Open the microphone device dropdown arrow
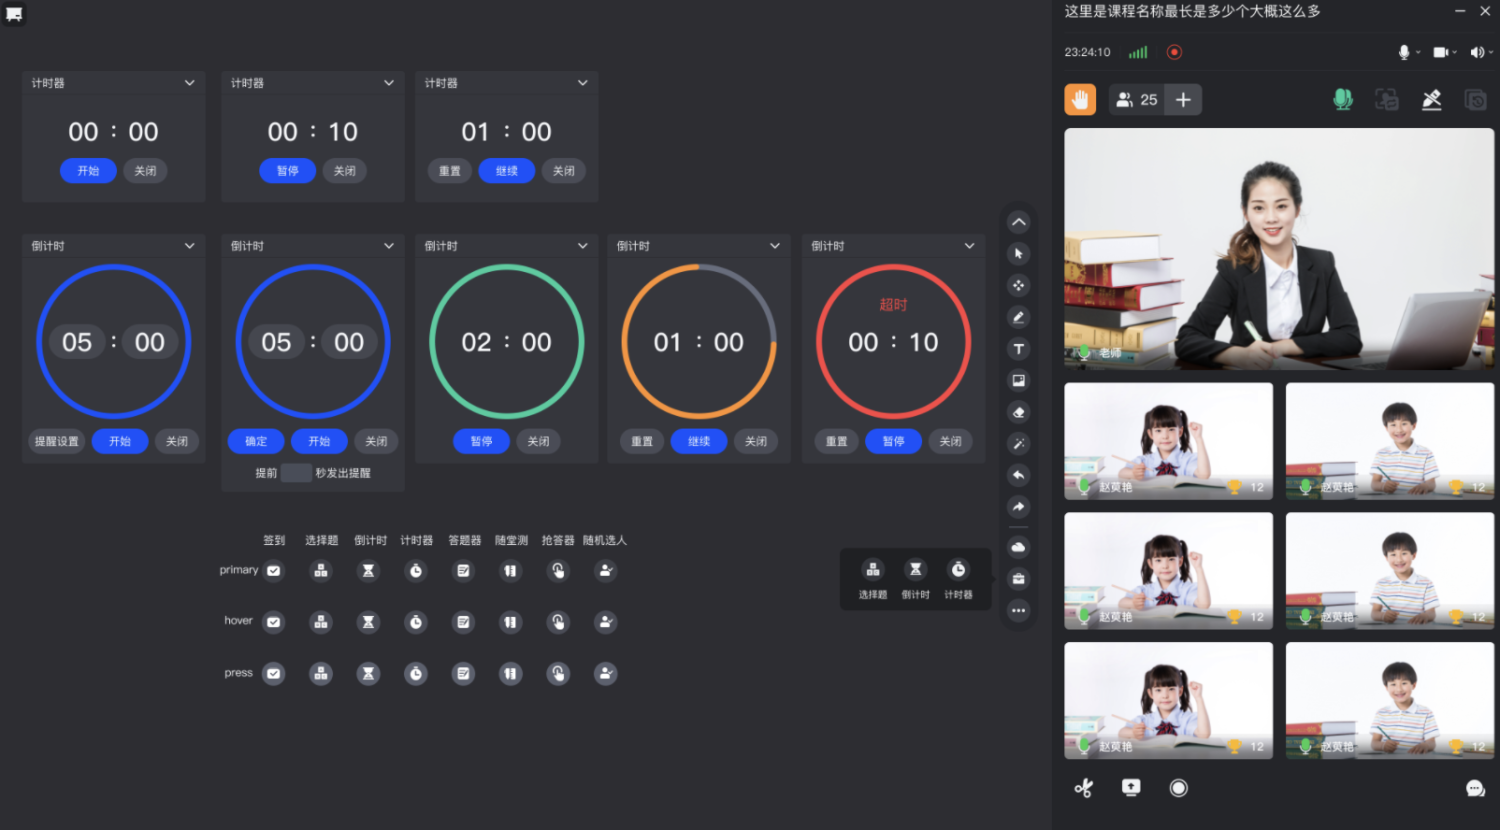1500x830 pixels. (1418, 52)
